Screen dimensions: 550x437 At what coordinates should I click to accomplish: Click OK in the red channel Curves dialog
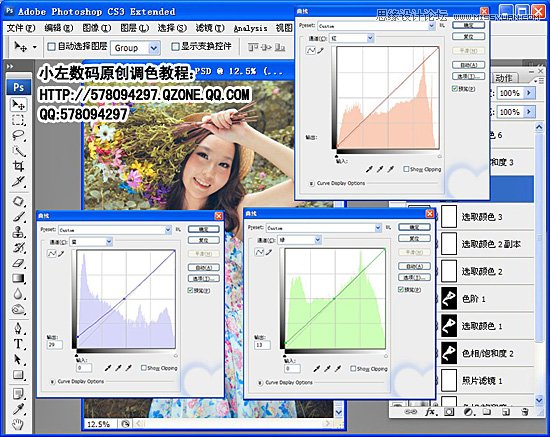click(x=469, y=25)
